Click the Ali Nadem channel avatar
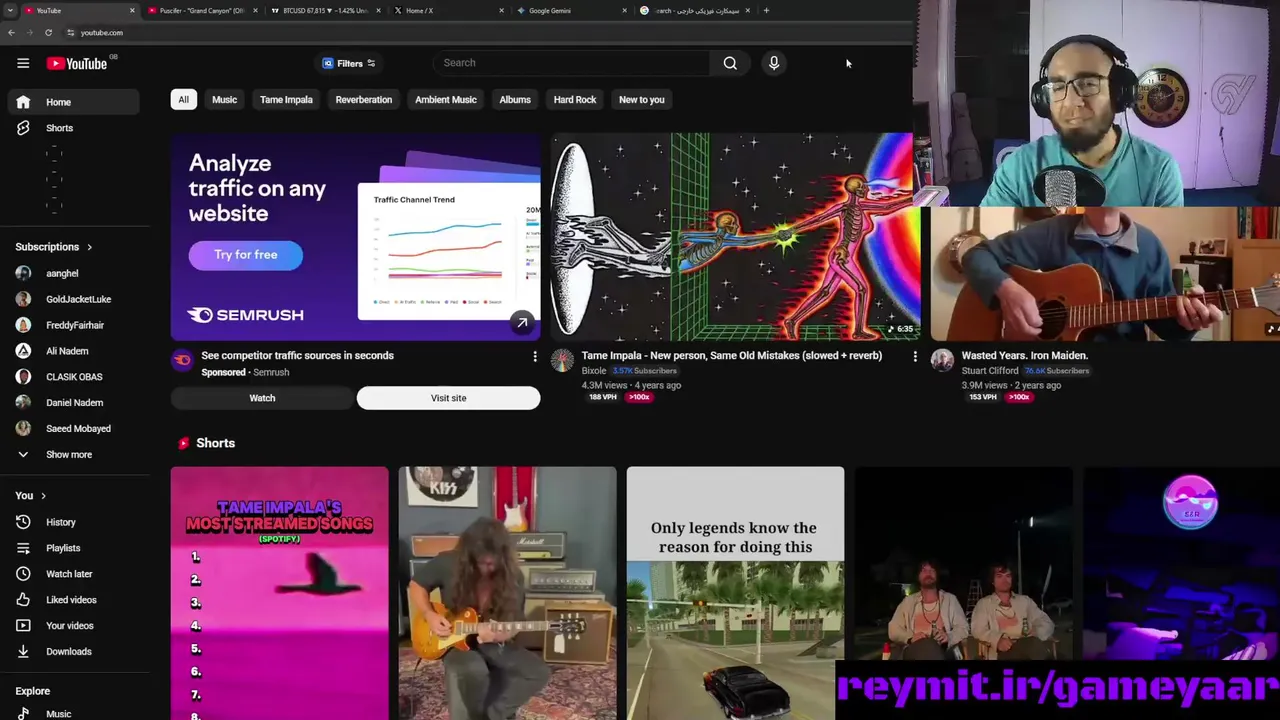1280x720 pixels. [23, 351]
